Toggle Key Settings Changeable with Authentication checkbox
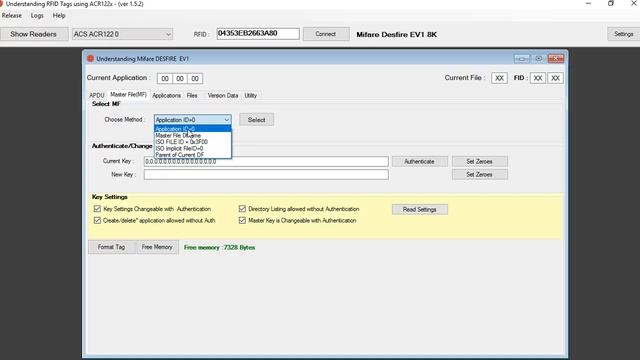Image resolution: width=640 pixels, height=360 pixels. tap(97, 209)
